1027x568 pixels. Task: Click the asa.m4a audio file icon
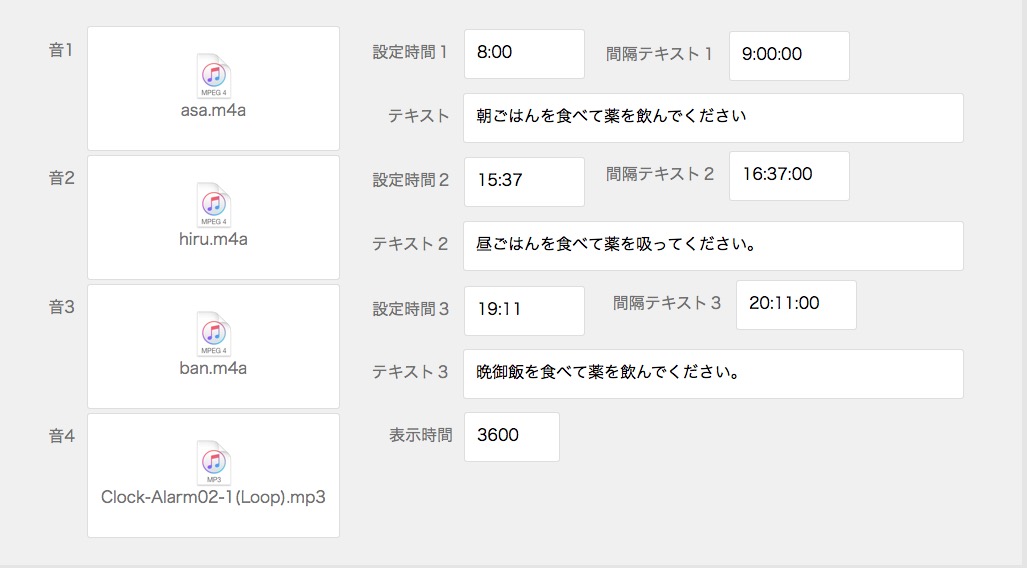tap(214, 76)
